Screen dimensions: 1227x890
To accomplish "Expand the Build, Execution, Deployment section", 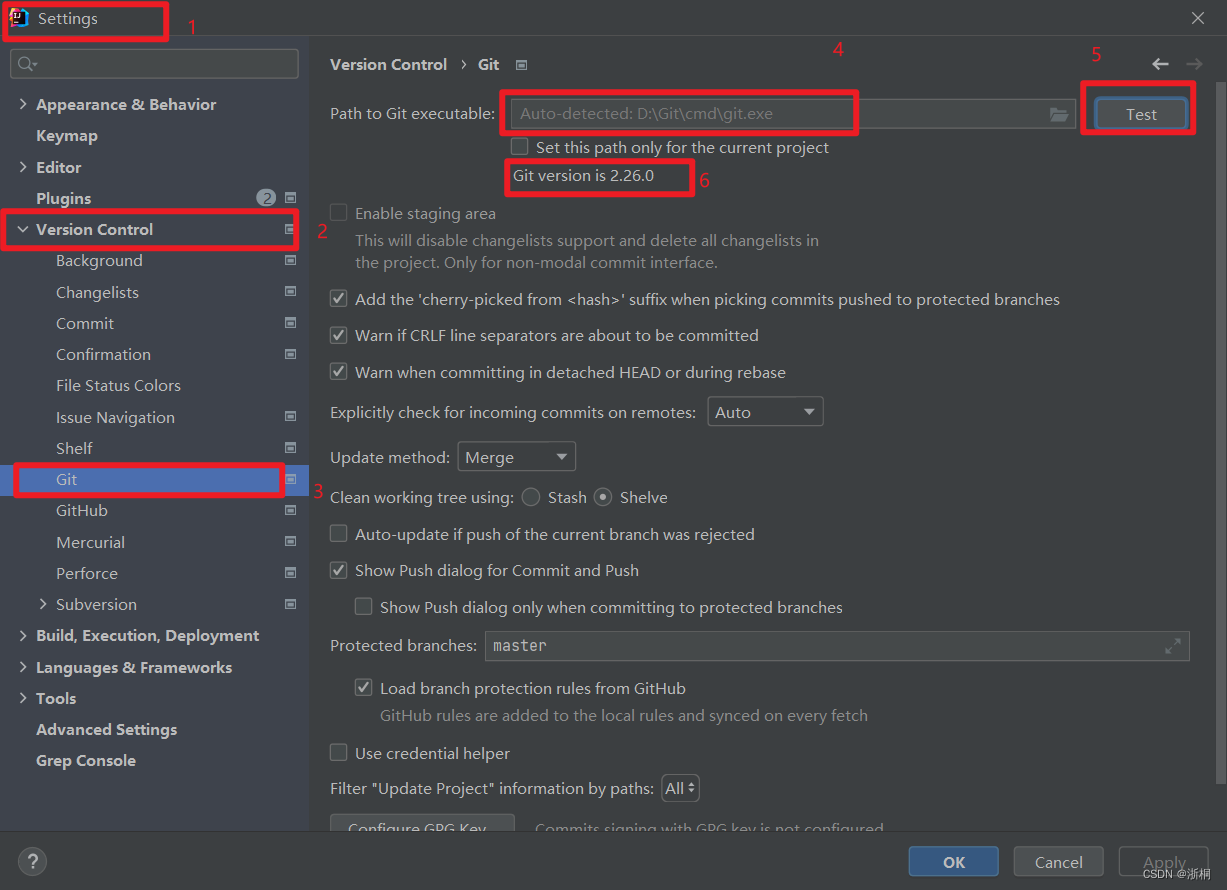I will [x=23, y=636].
